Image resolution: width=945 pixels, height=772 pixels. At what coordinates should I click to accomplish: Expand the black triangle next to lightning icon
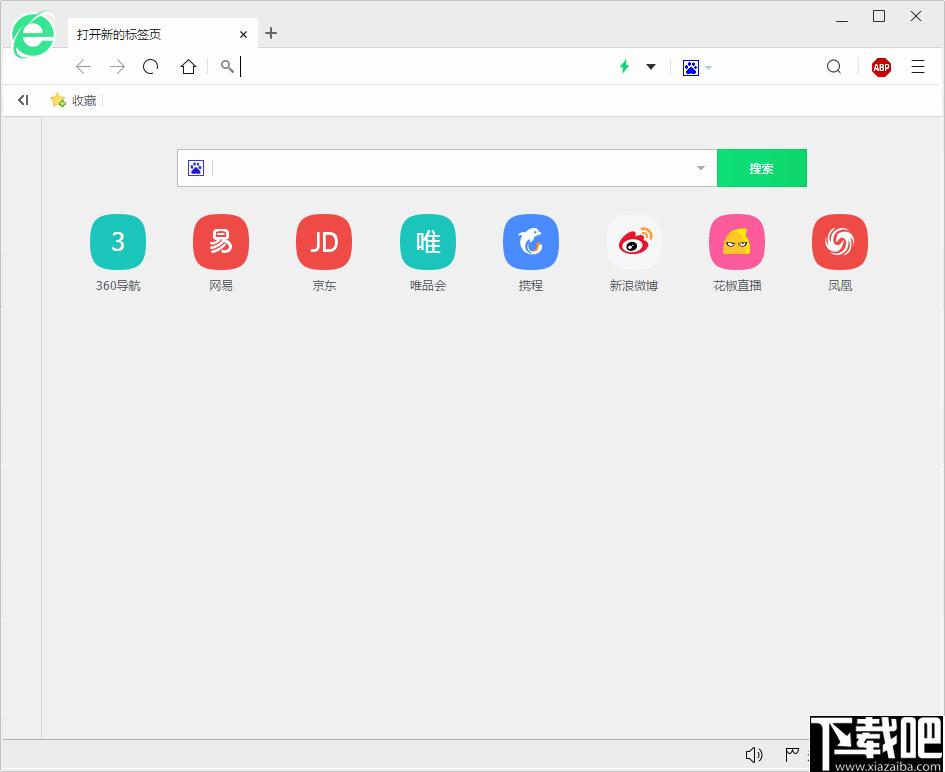point(651,66)
